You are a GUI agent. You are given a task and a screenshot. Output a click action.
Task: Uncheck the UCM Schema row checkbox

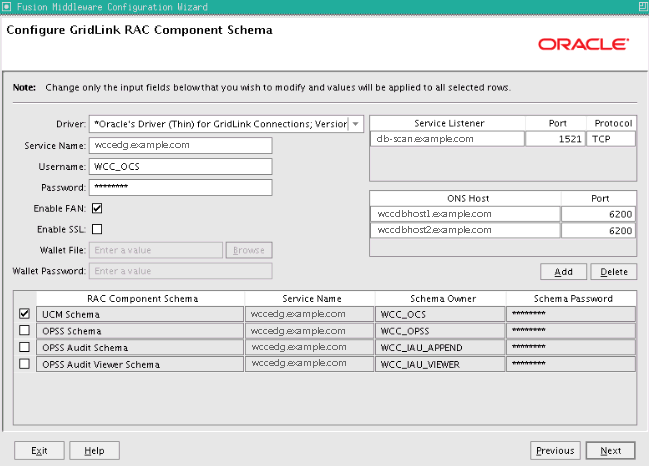click(24, 314)
